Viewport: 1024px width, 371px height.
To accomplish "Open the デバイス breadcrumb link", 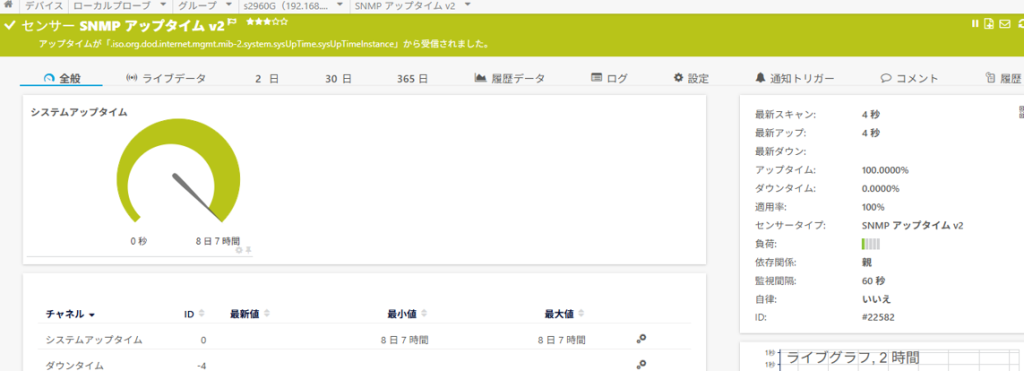I will [44, 5].
